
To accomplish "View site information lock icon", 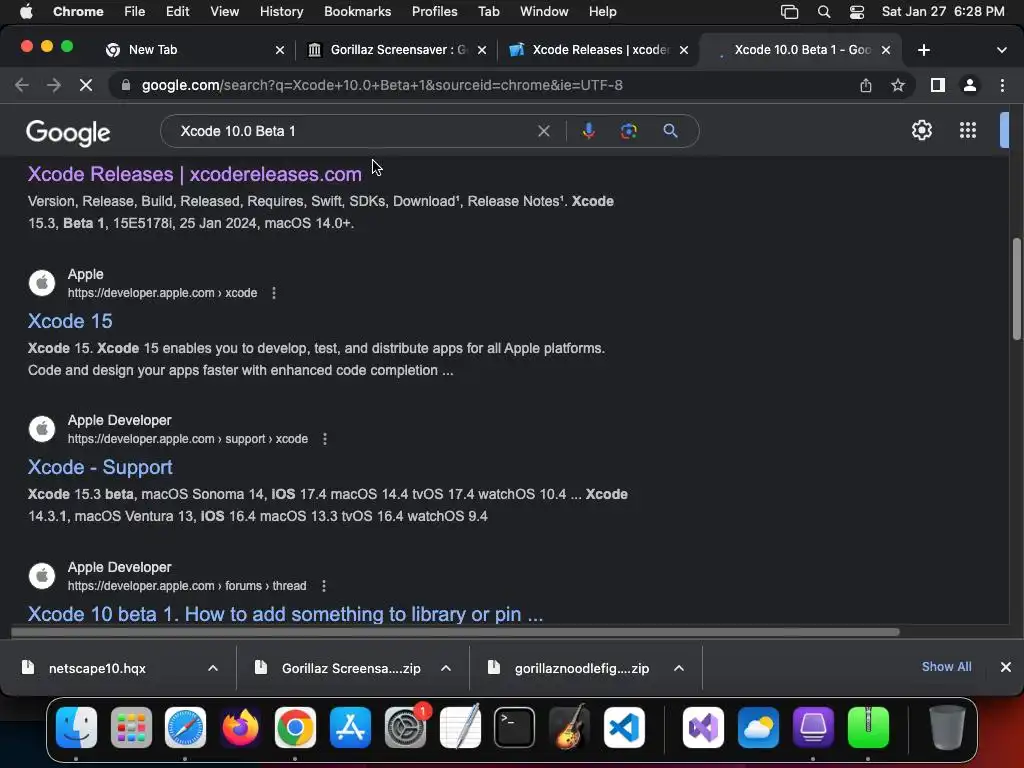I will coord(126,85).
